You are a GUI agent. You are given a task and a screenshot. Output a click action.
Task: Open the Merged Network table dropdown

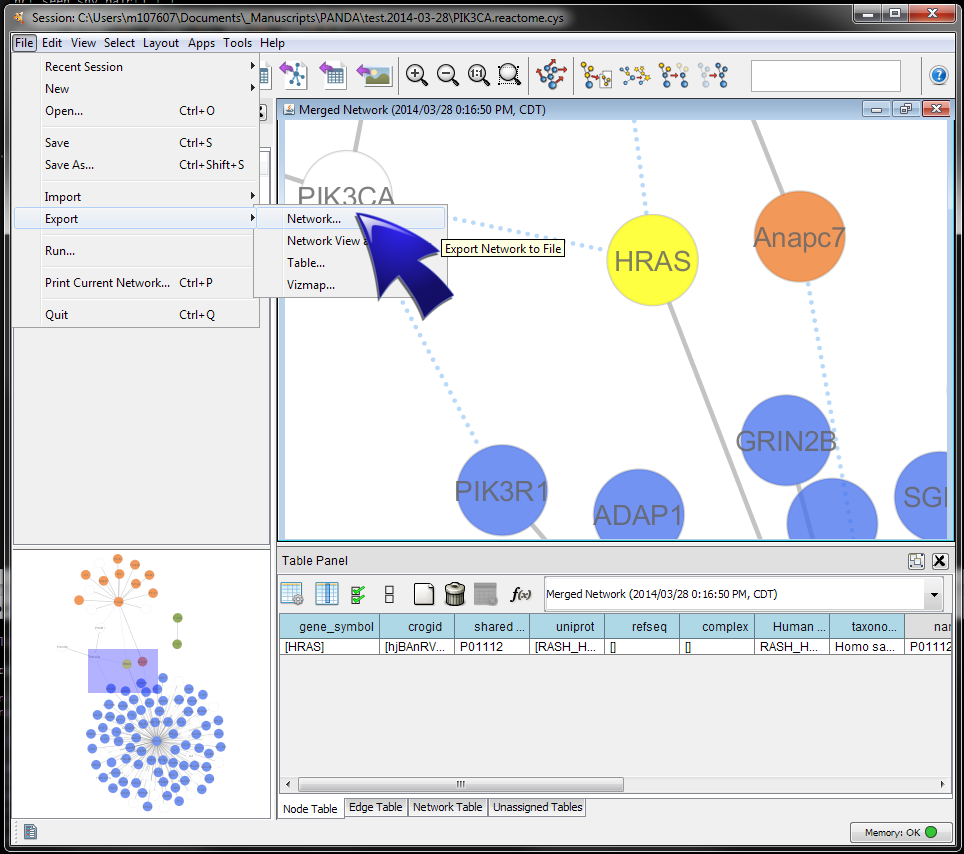tap(934, 594)
